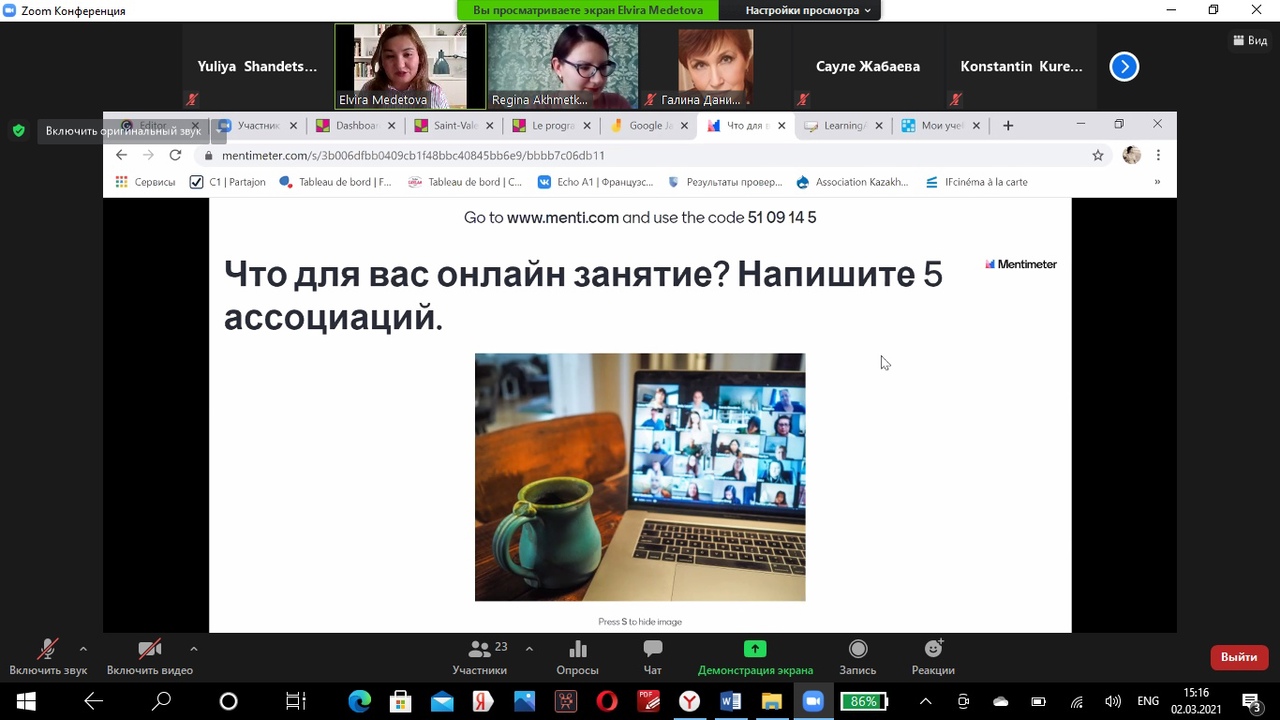
Task: Click green encryption shield icon
Action: coord(18,130)
